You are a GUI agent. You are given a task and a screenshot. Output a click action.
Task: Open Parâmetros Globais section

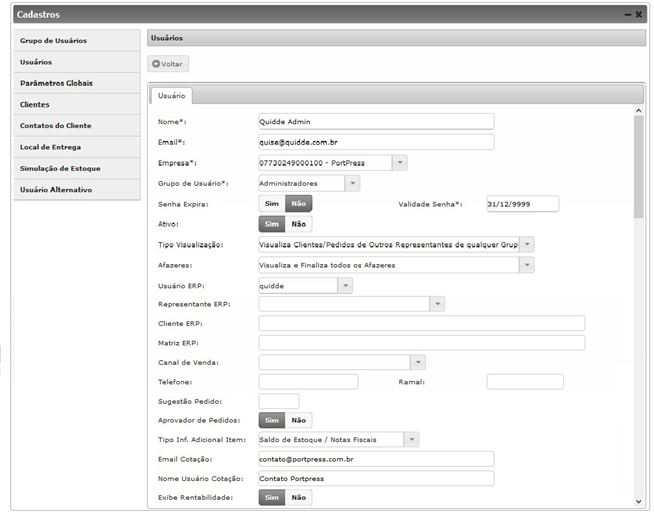tap(77, 83)
